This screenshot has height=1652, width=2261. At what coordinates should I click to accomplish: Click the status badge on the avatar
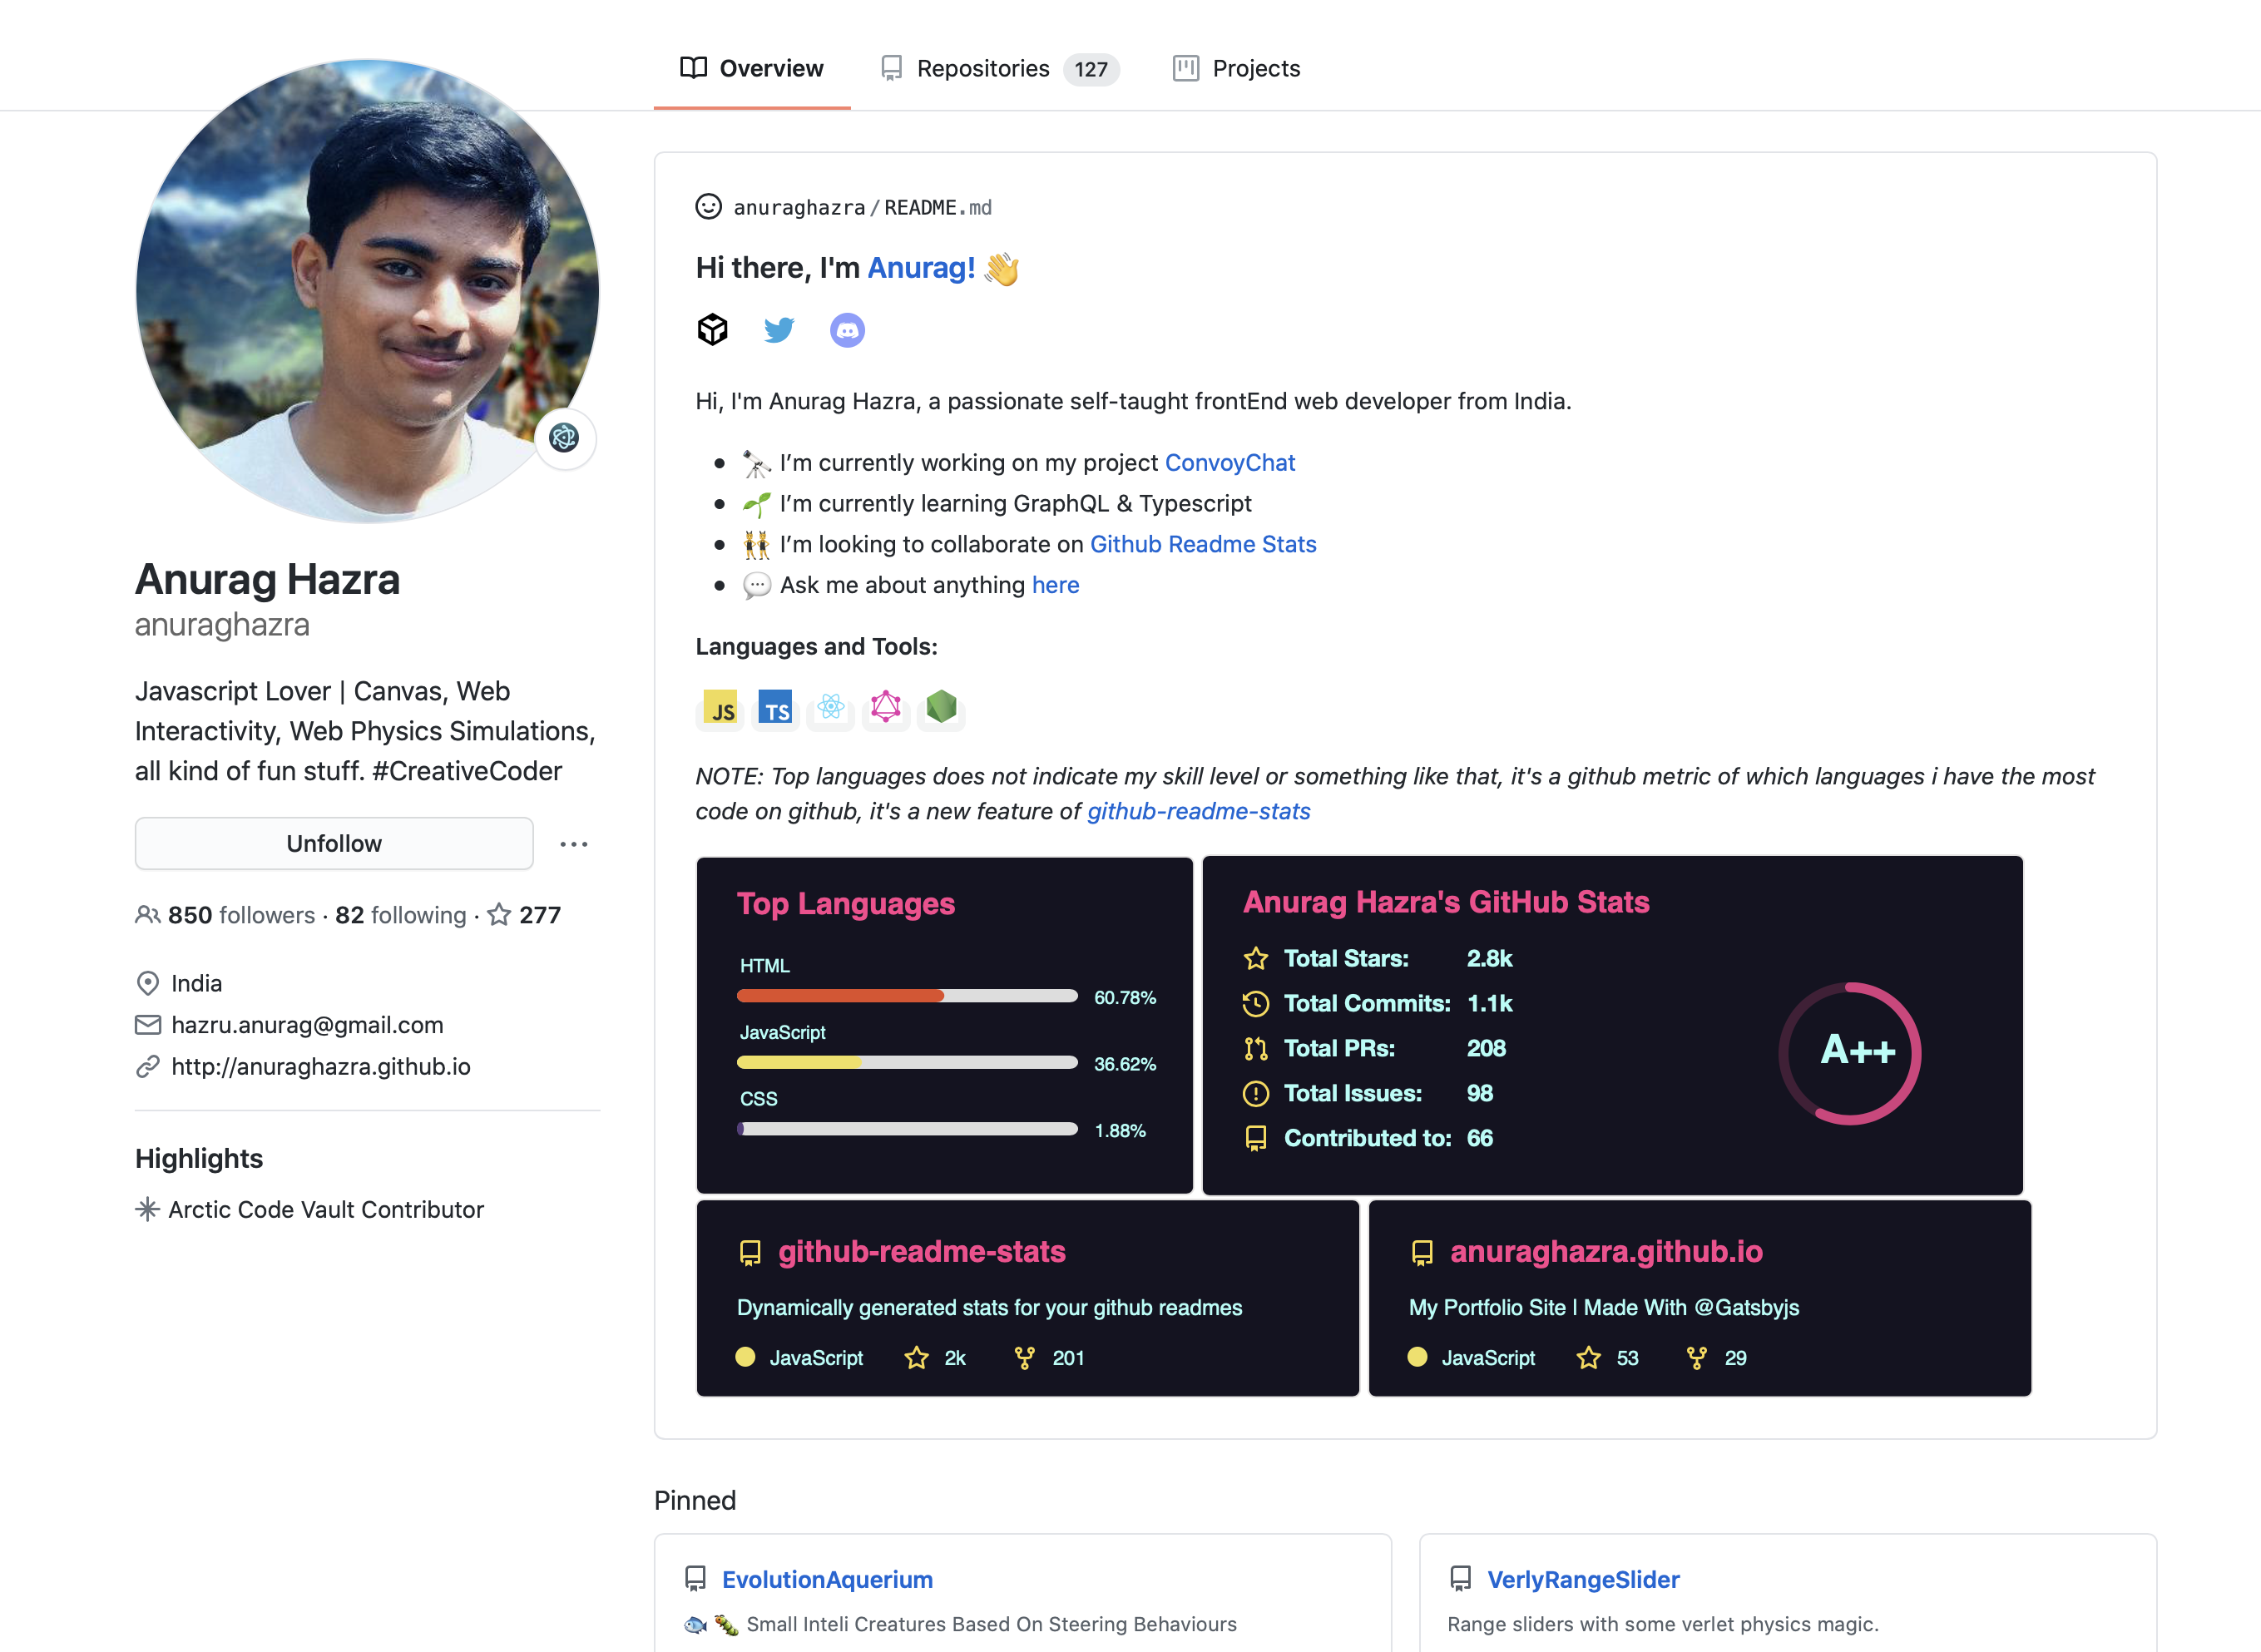click(565, 438)
